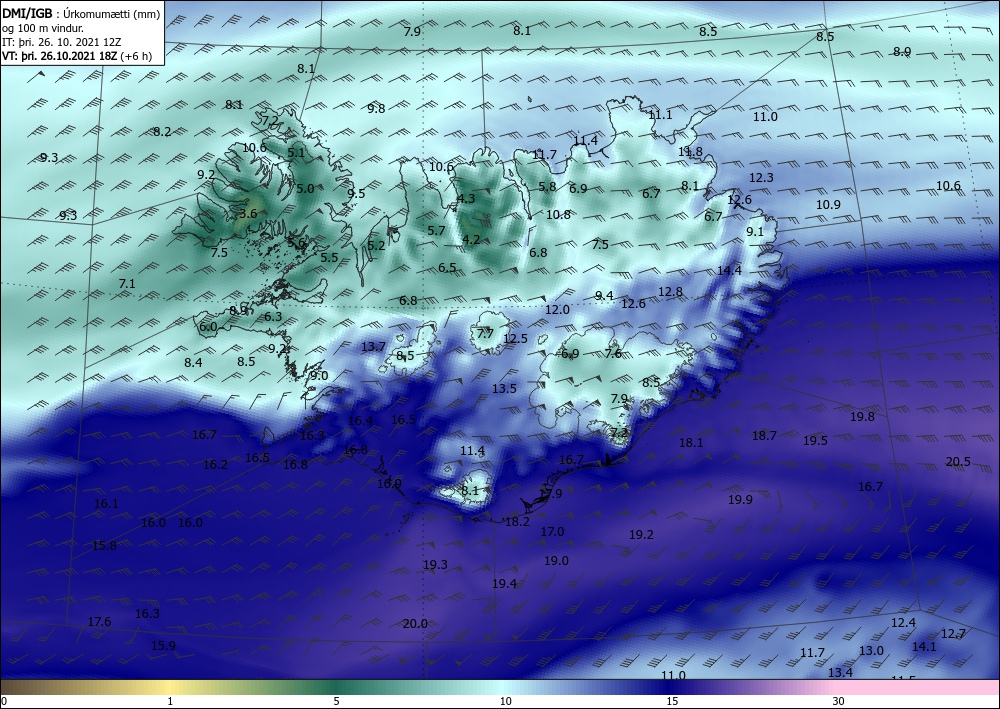
Task: Click the 7.6 value on the map
Action: point(613,353)
